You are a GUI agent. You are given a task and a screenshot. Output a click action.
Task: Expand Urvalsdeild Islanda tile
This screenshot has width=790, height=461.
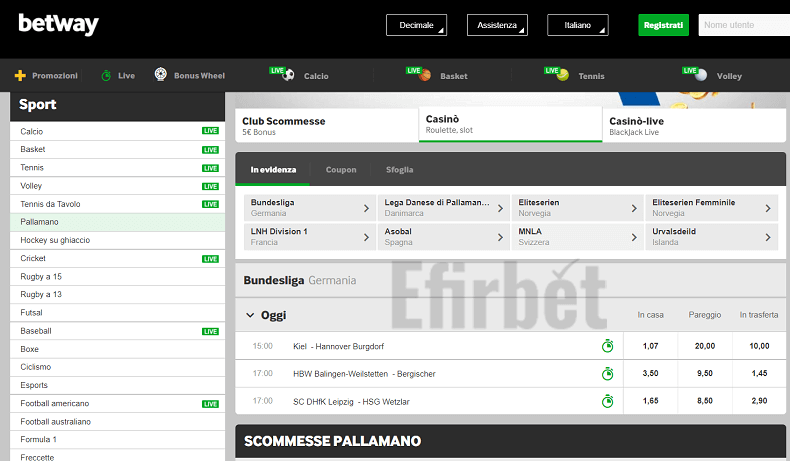711,237
